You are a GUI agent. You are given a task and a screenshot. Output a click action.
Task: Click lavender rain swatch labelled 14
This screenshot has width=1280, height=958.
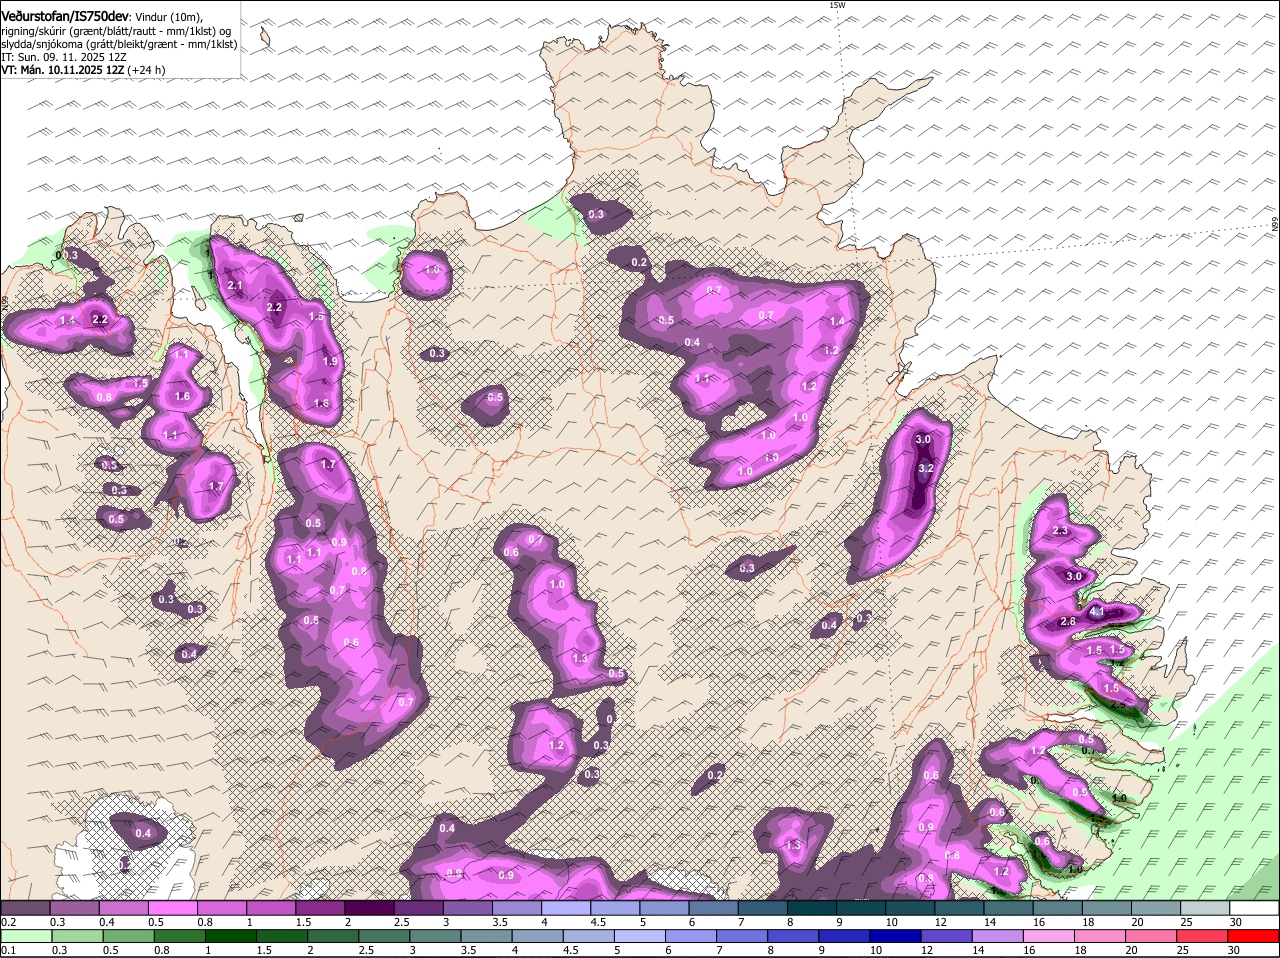999,936
